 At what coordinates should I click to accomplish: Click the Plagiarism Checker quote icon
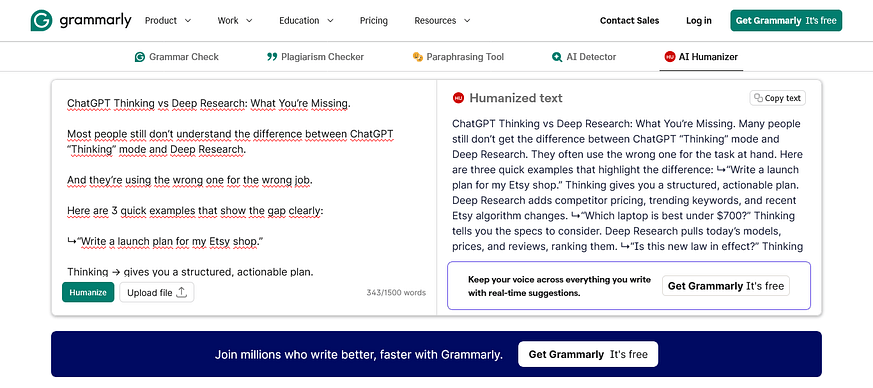click(272, 57)
